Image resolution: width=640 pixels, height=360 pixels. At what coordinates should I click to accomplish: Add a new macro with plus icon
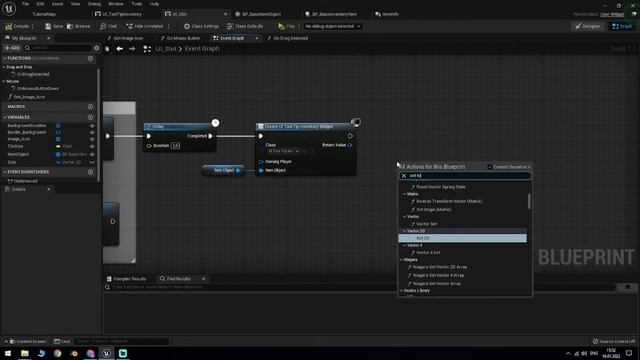tap(91, 107)
